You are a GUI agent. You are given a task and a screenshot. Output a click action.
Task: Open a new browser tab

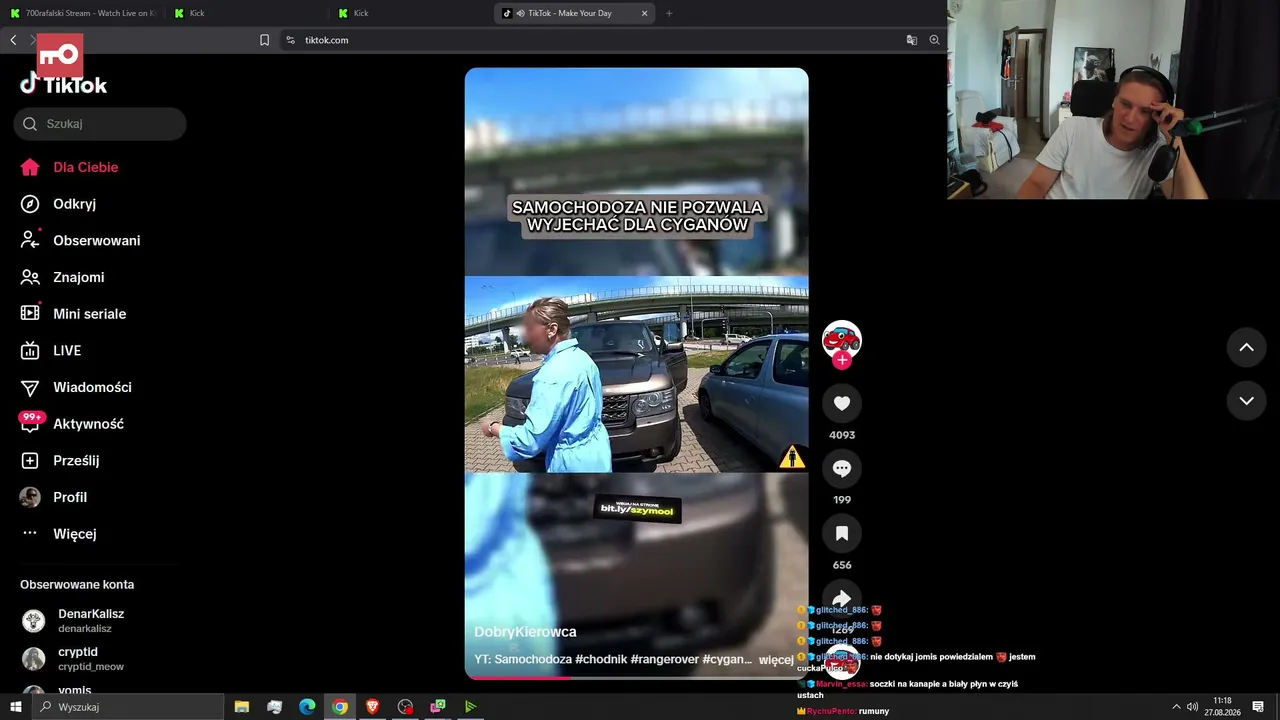click(x=669, y=13)
